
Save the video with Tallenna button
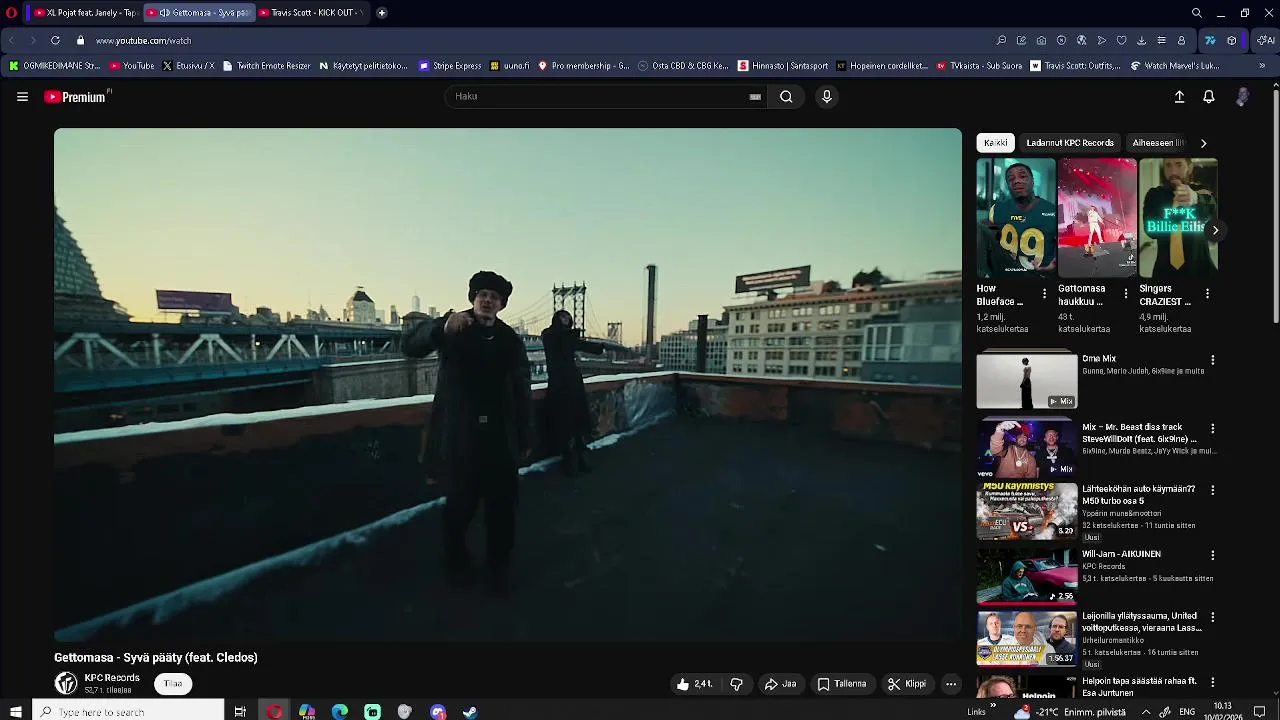pos(842,684)
